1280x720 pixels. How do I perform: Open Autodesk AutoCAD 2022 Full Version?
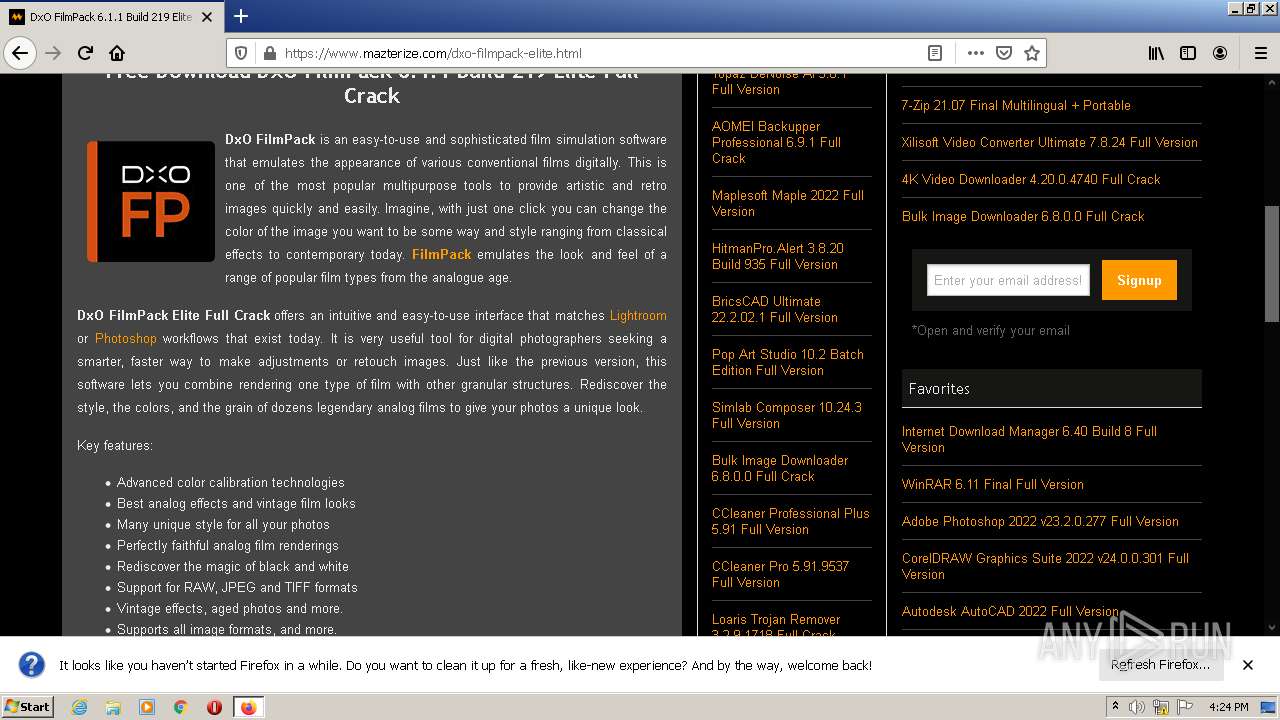pyautogui.click(x=1010, y=611)
